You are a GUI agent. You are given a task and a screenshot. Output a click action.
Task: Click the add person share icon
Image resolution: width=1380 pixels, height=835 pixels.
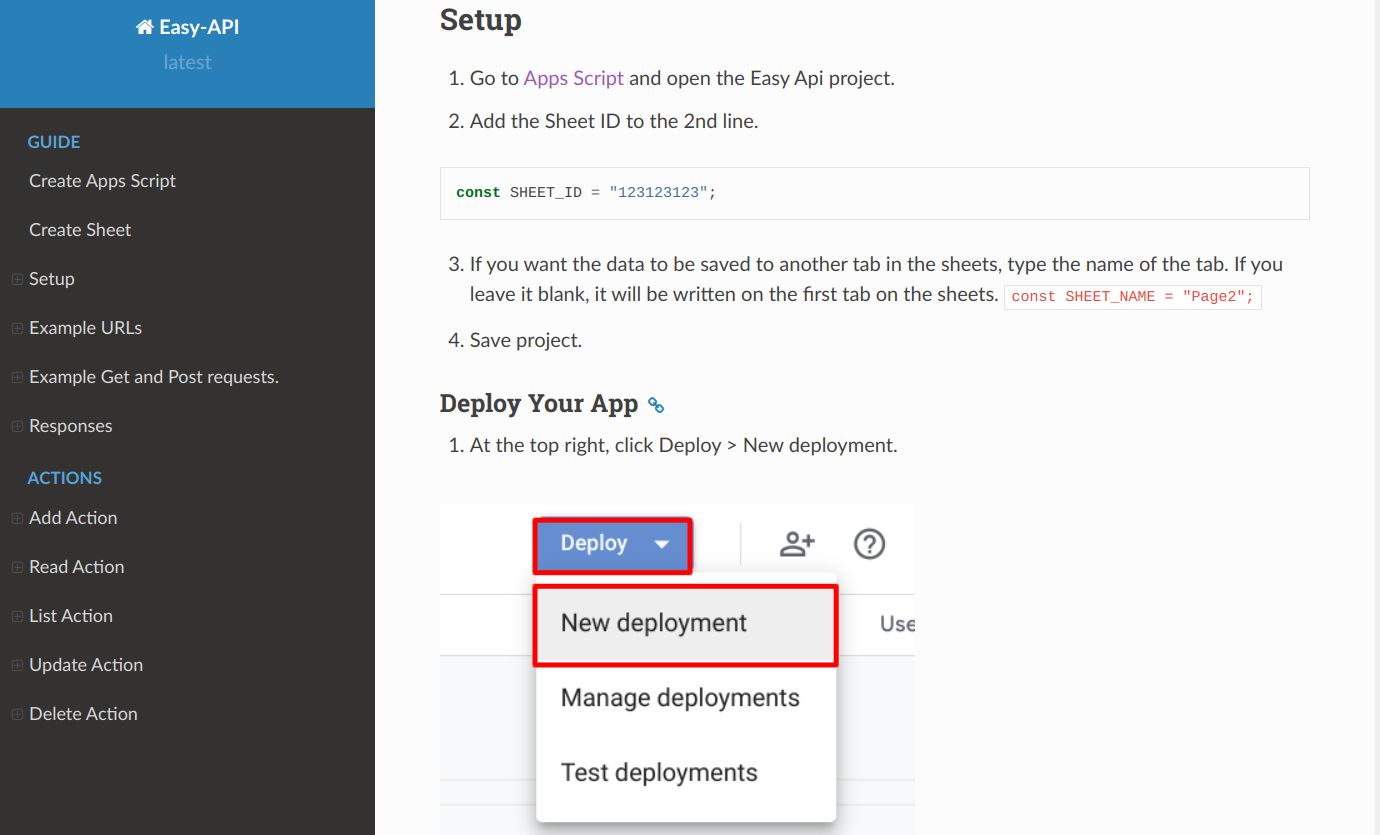797,544
